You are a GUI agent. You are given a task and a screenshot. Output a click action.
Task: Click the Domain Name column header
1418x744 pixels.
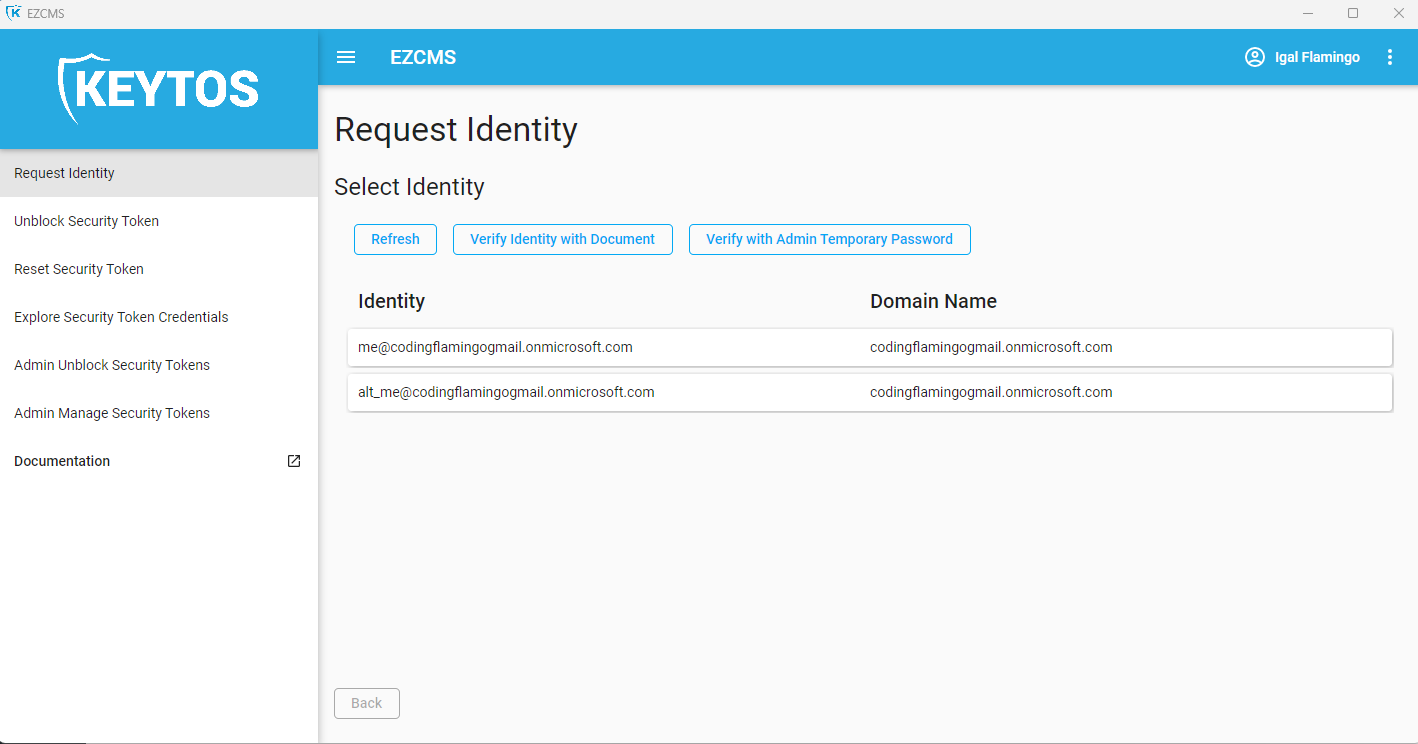tap(933, 301)
